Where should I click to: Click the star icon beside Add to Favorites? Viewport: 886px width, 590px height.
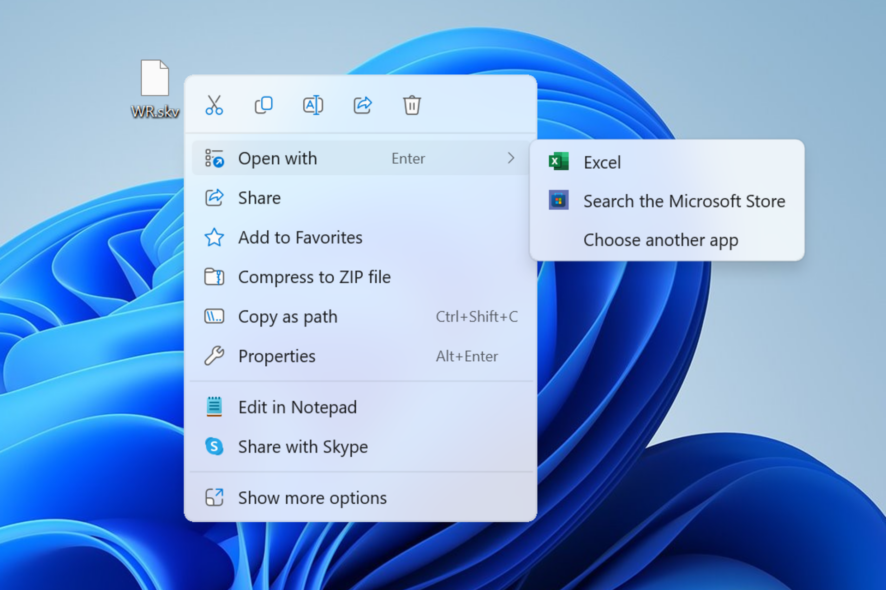coord(214,237)
